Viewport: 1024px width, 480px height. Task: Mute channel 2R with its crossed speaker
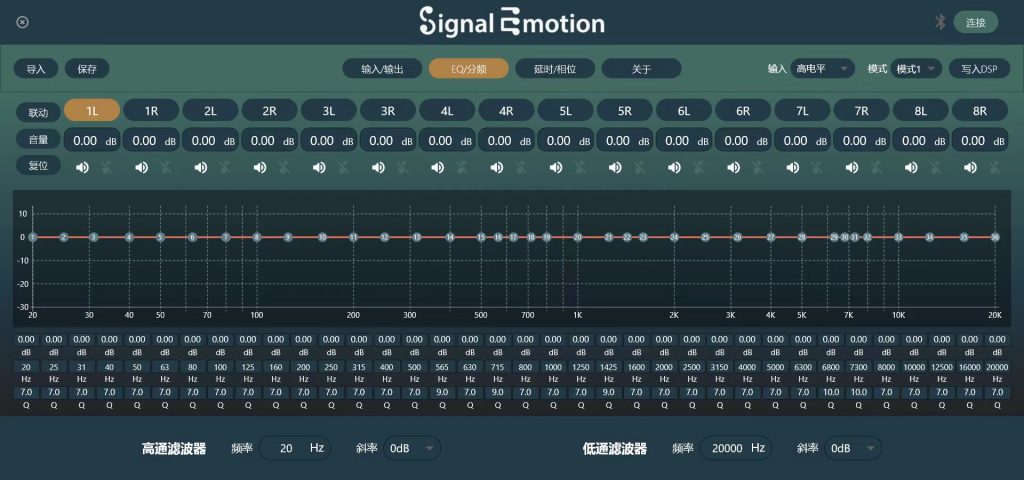click(x=284, y=168)
